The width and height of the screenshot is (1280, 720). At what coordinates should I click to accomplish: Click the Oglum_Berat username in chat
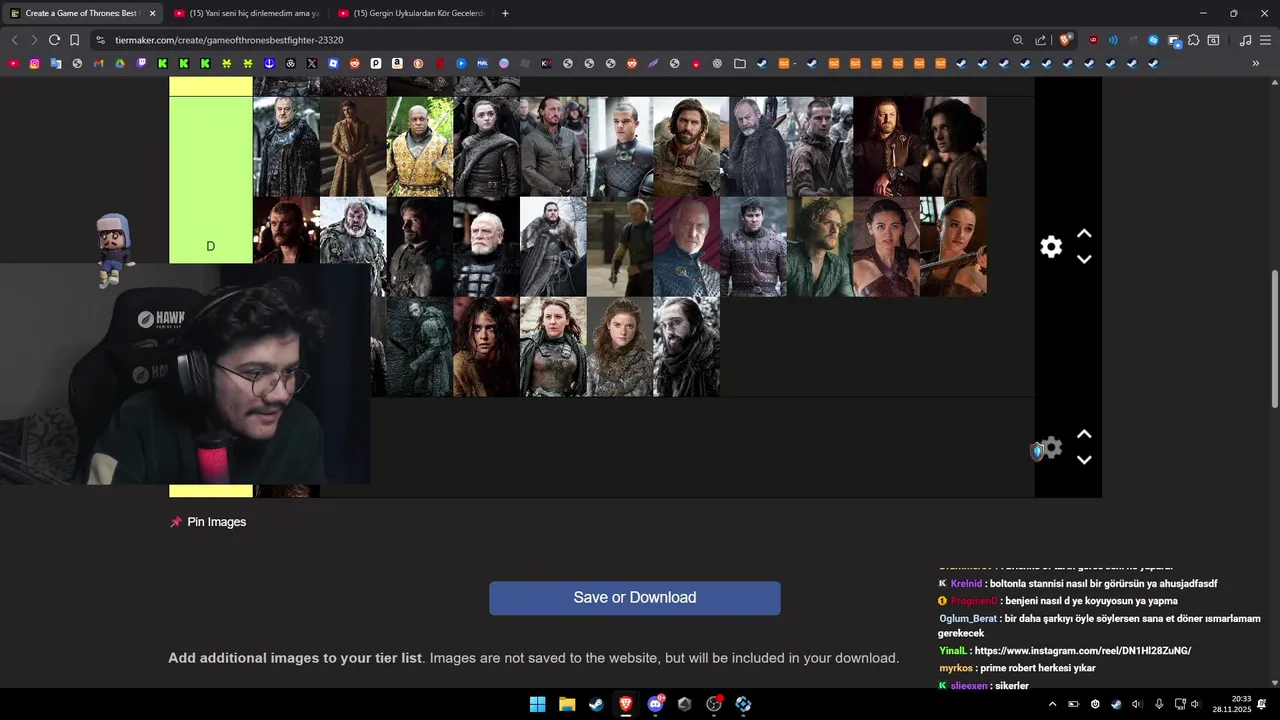pos(968,619)
